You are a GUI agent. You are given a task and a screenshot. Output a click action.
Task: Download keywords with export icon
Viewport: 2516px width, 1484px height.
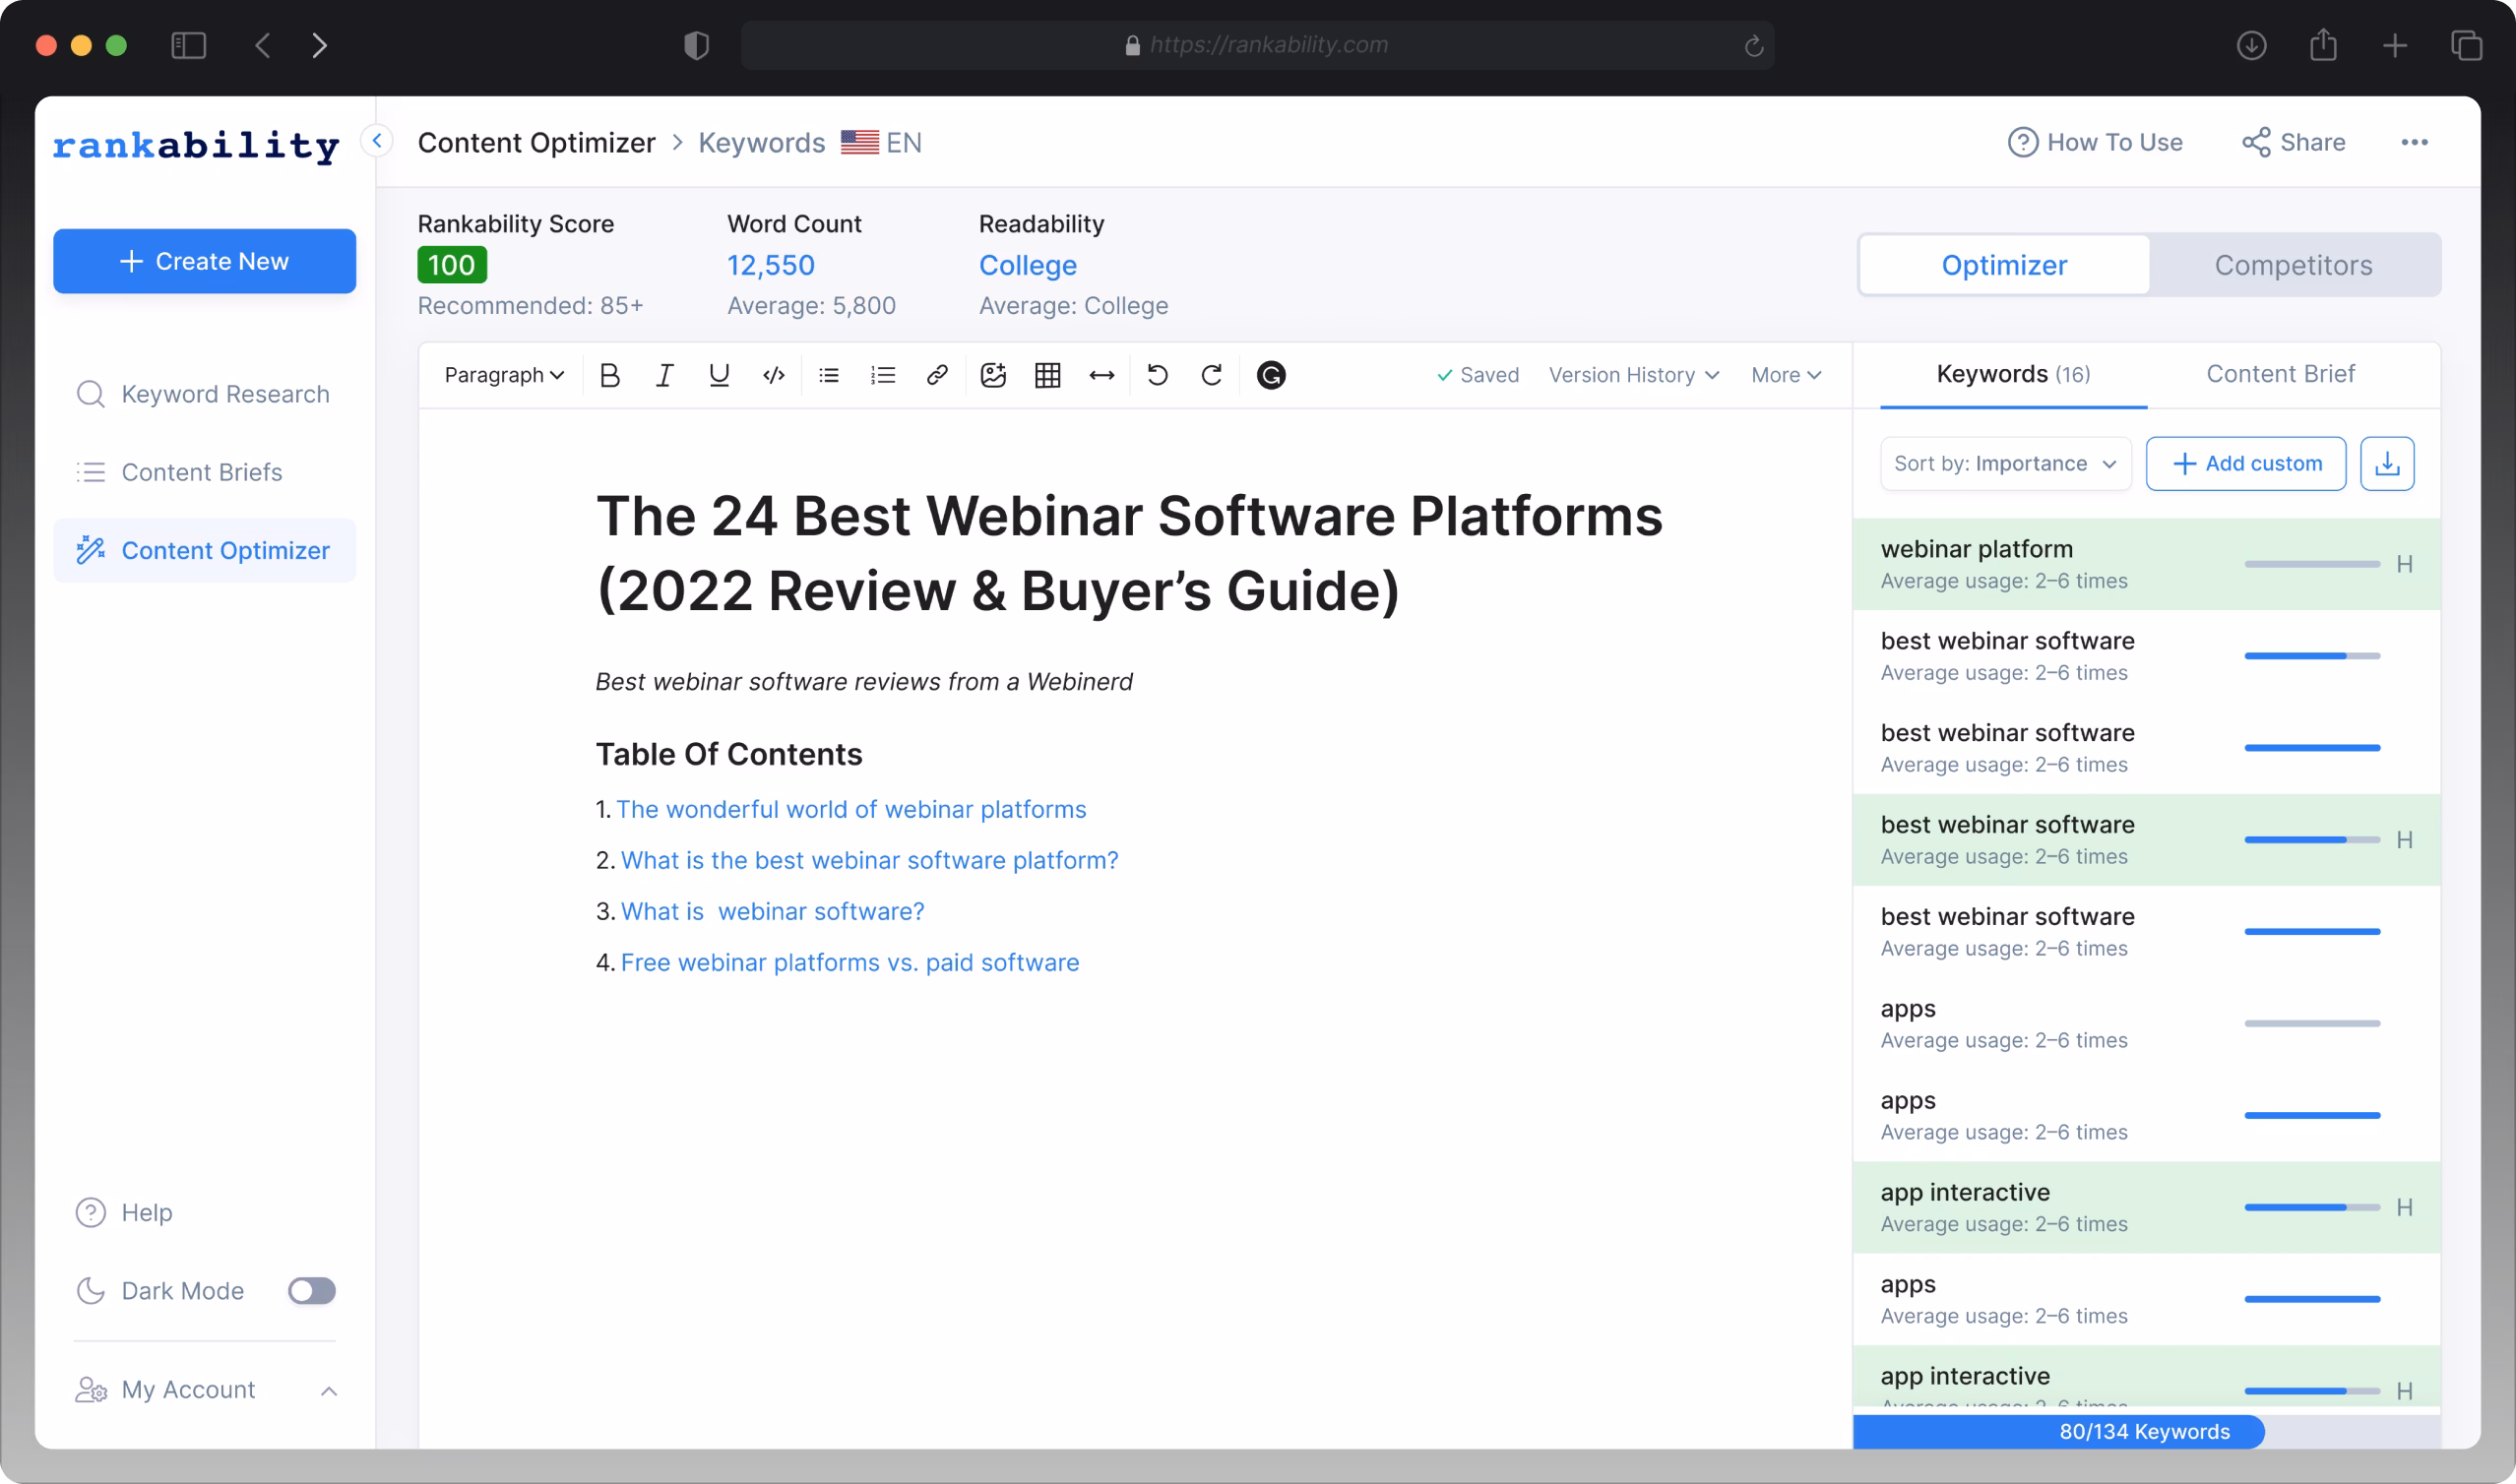pyautogui.click(x=2386, y=464)
